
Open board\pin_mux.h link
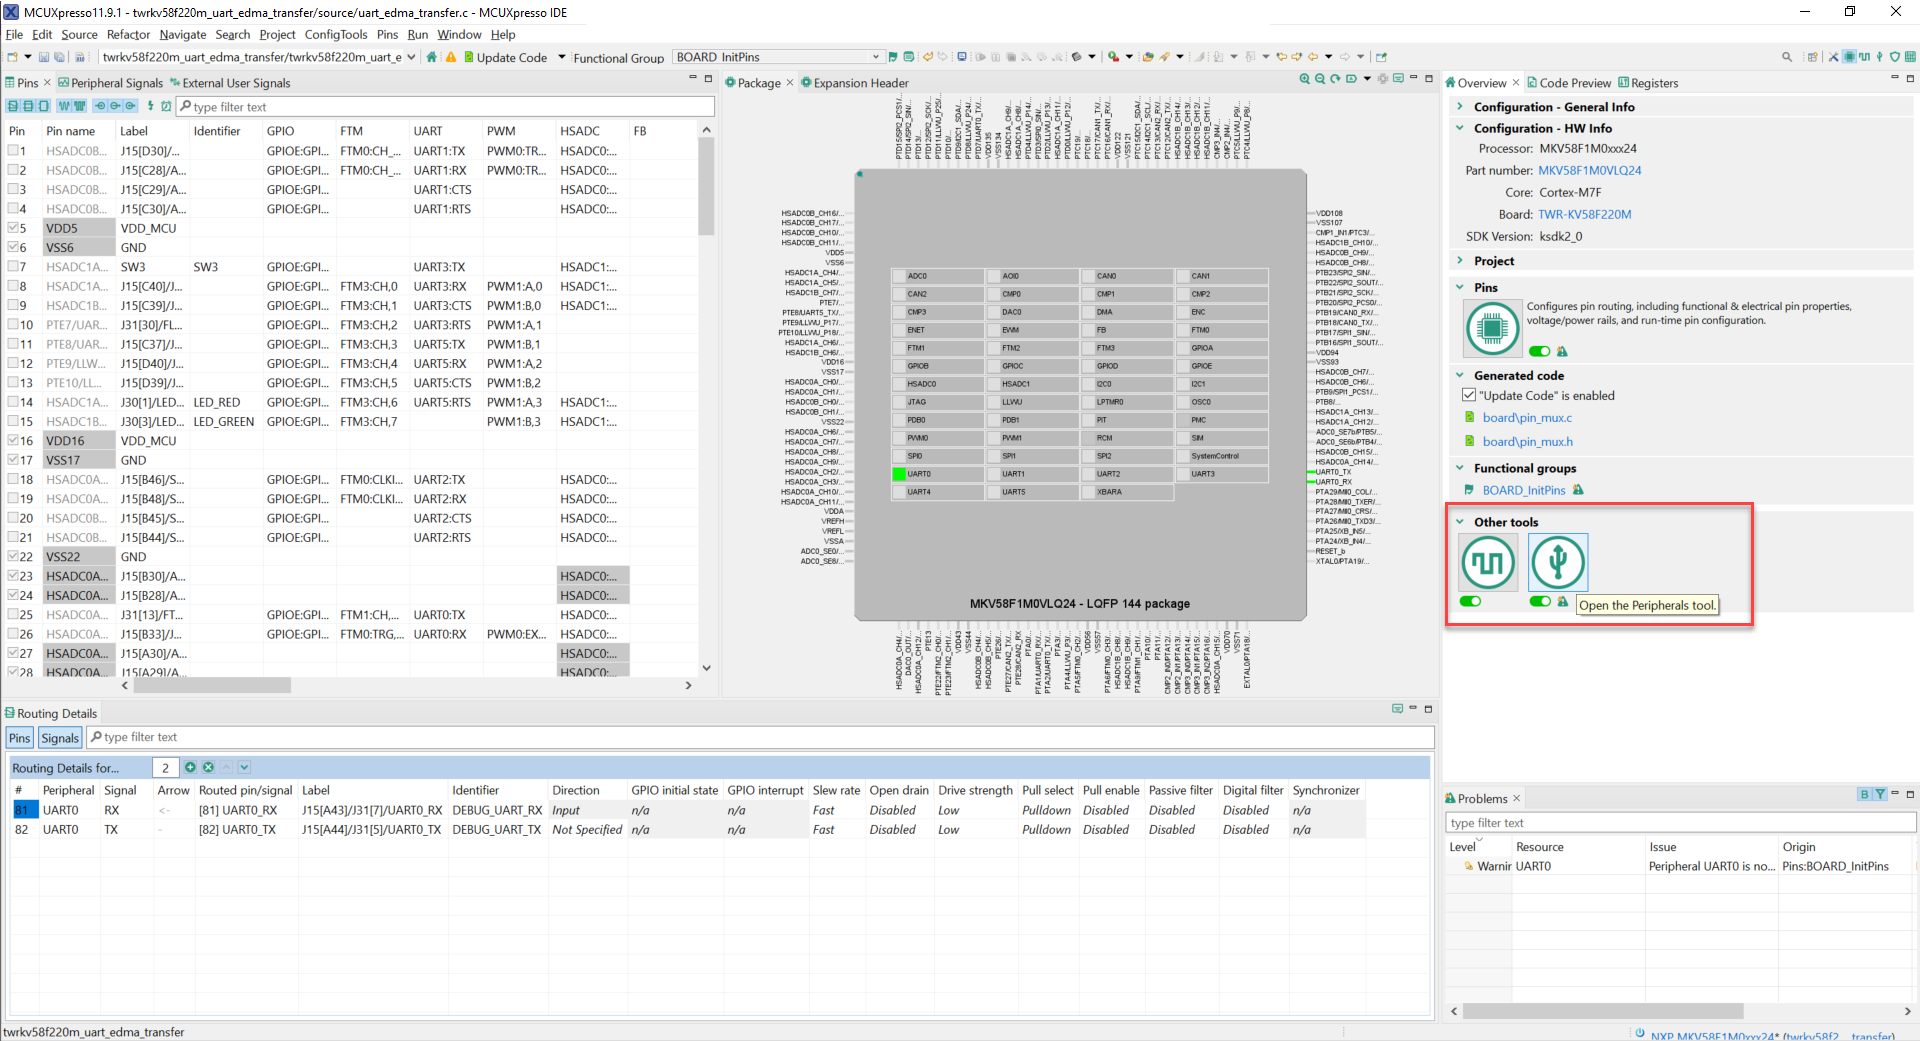pyautogui.click(x=1527, y=441)
